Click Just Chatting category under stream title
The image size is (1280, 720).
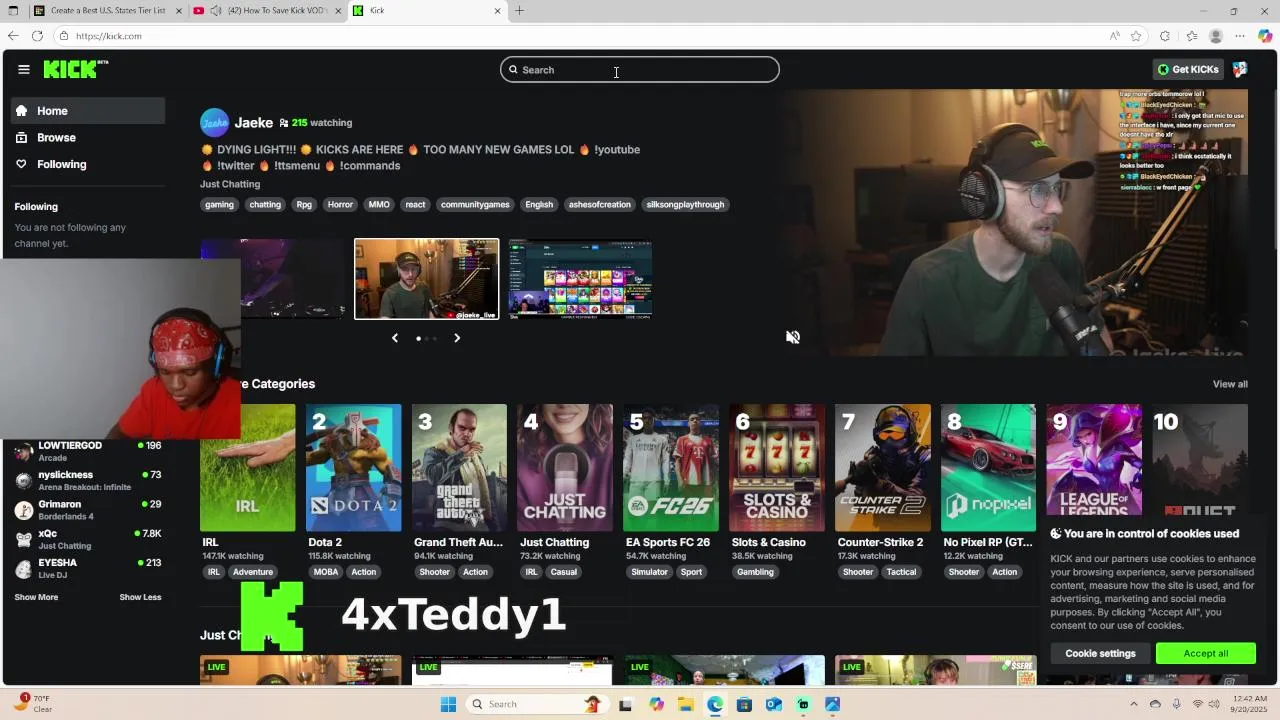(230, 184)
